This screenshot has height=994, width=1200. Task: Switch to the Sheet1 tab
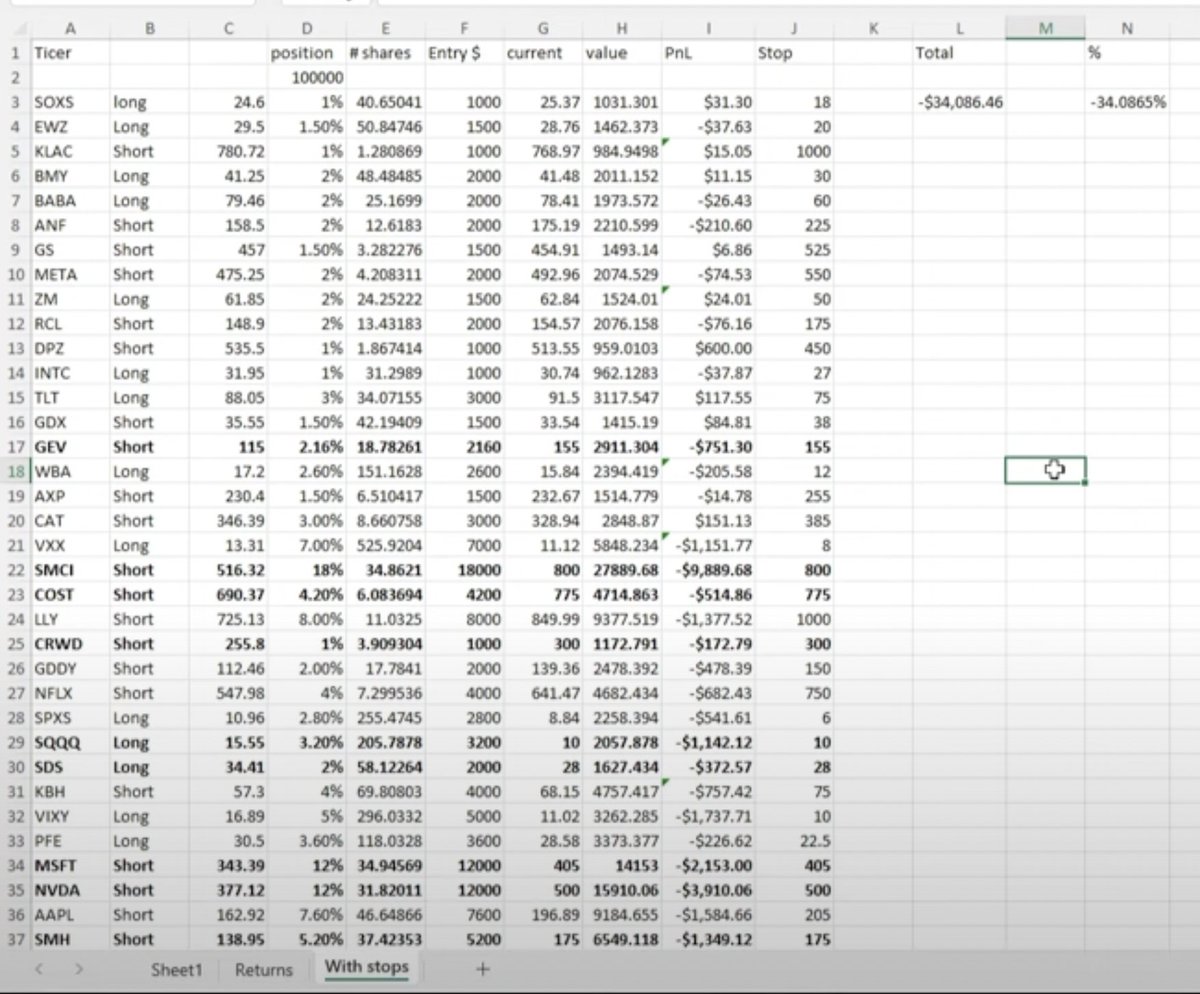[x=176, y=969]
